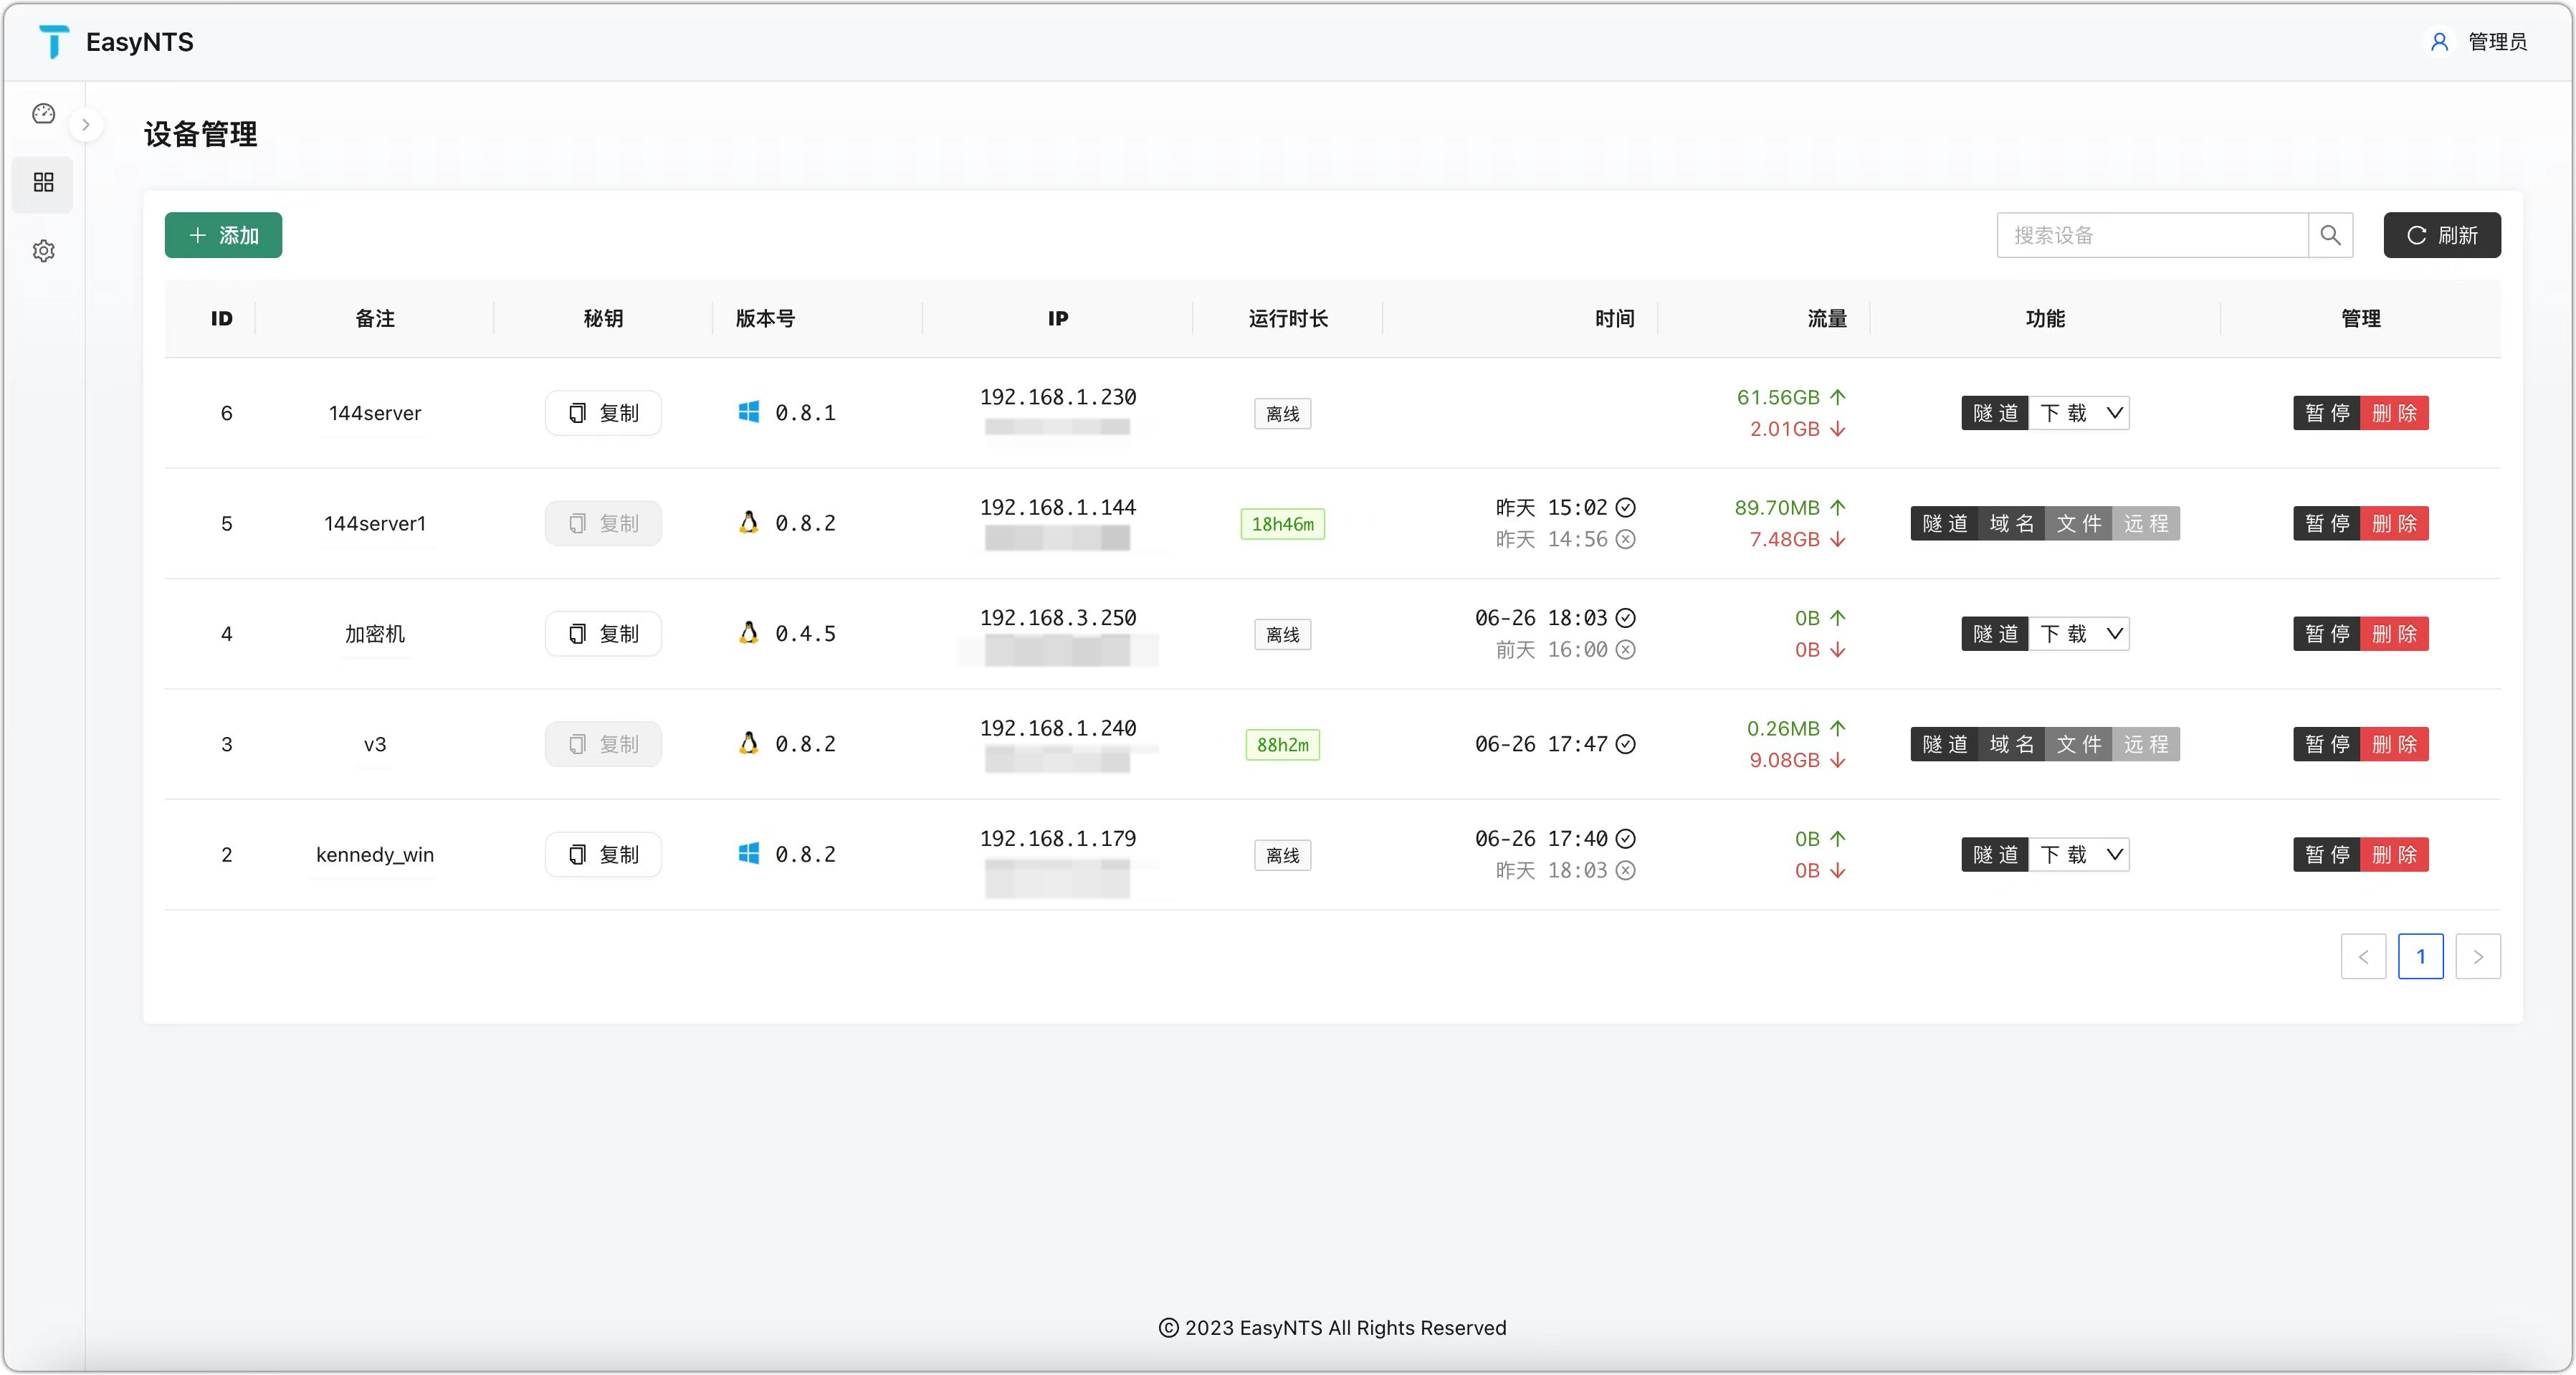Delete the 144server1 device

[x=2394, y=524]
